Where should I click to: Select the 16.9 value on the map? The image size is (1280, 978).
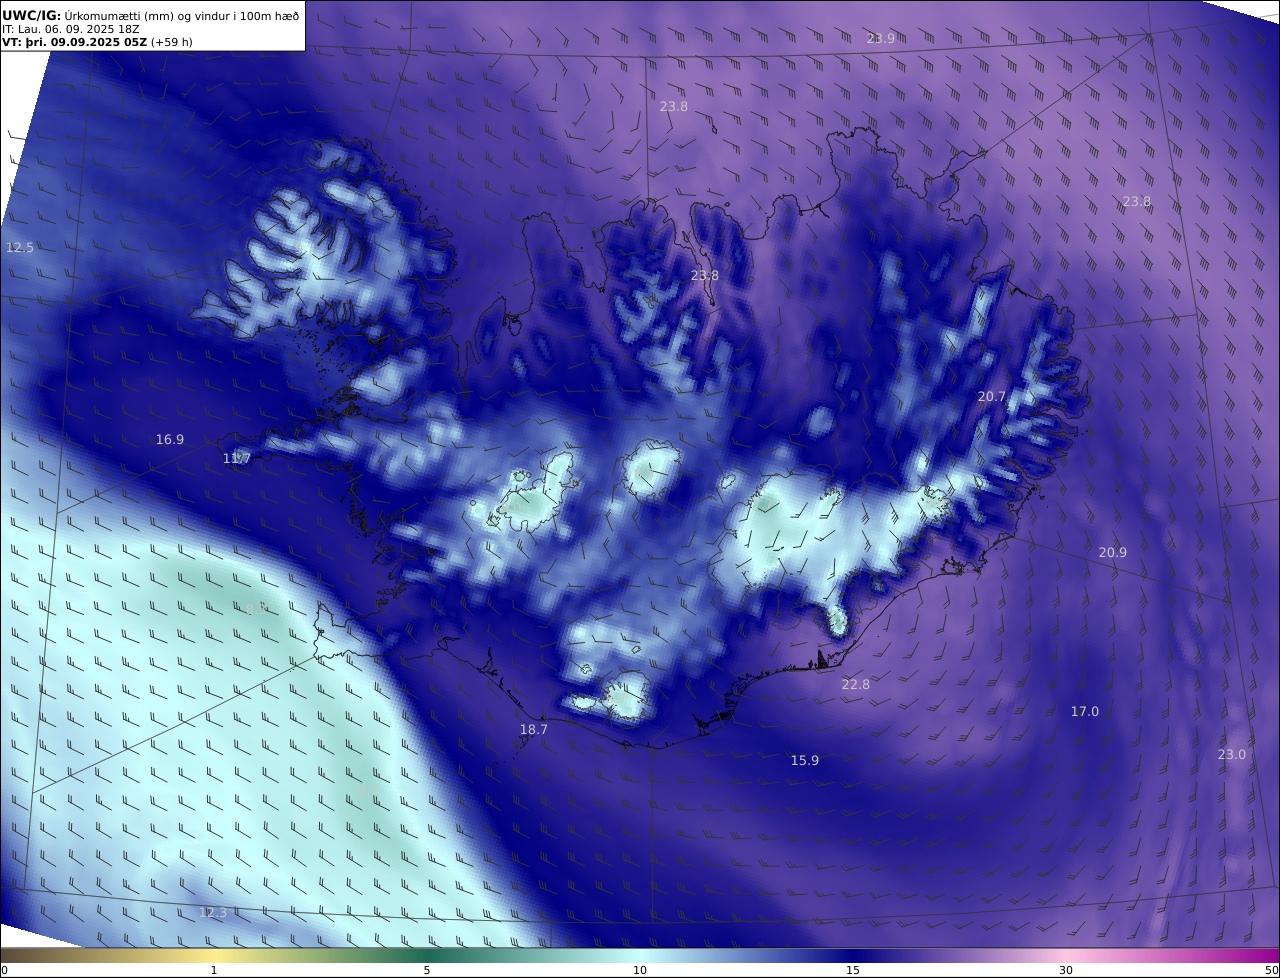[x=170, y=439]
